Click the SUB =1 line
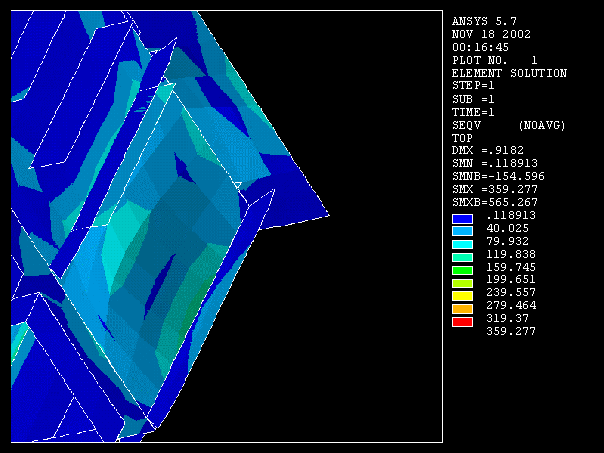 (x=473, y=99)
